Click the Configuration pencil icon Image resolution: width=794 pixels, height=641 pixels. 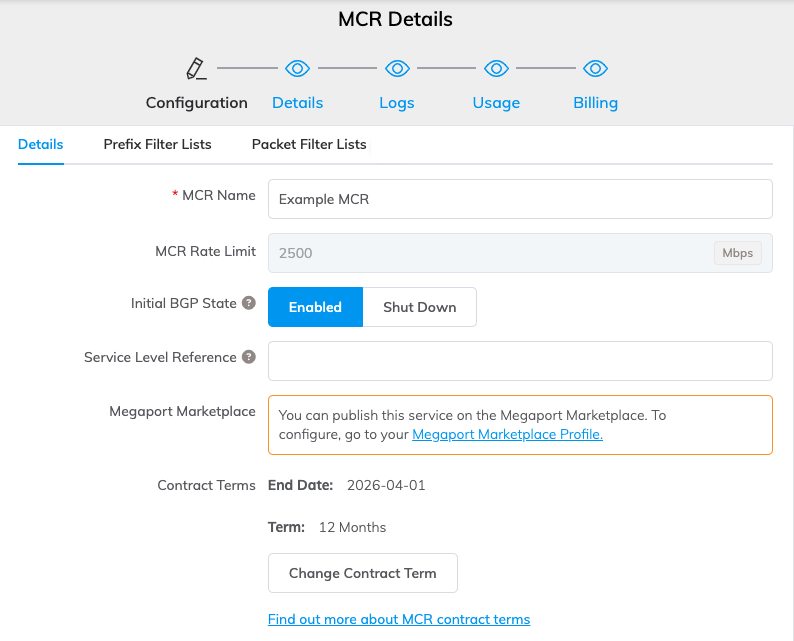coord(196,68)
